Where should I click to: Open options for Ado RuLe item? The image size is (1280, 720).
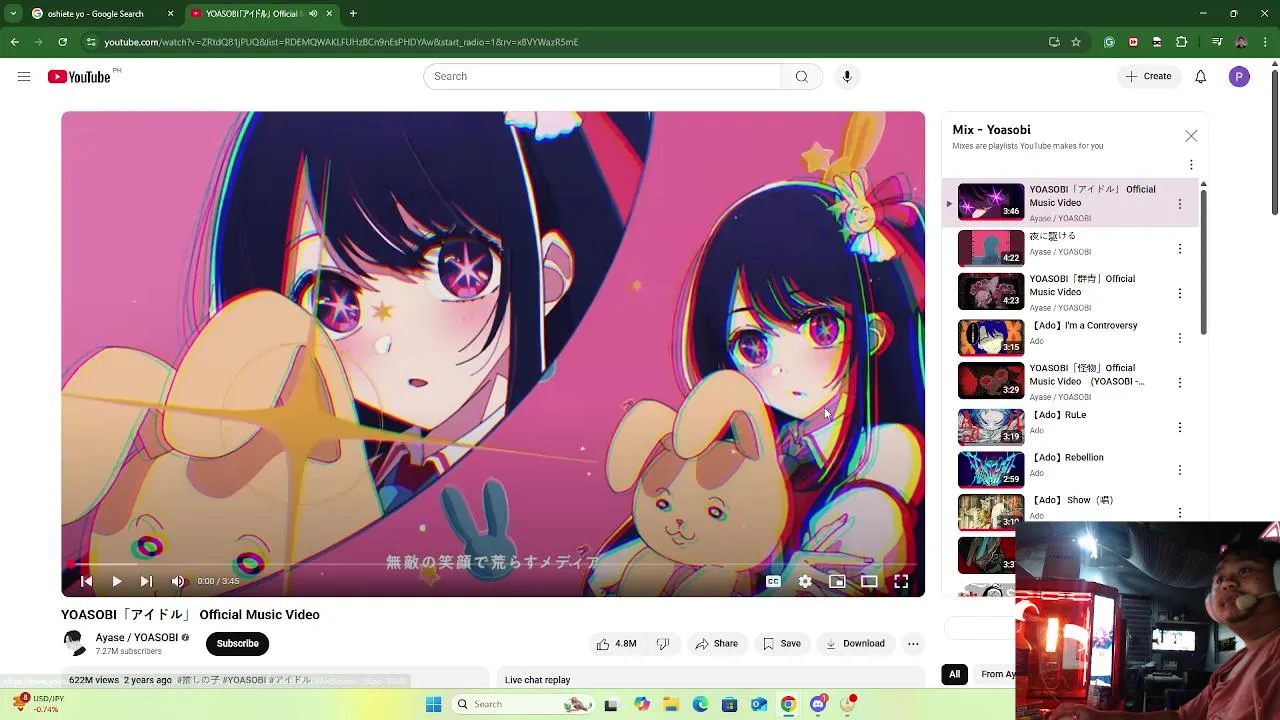pyautogui.click(x=1180, y=427)
